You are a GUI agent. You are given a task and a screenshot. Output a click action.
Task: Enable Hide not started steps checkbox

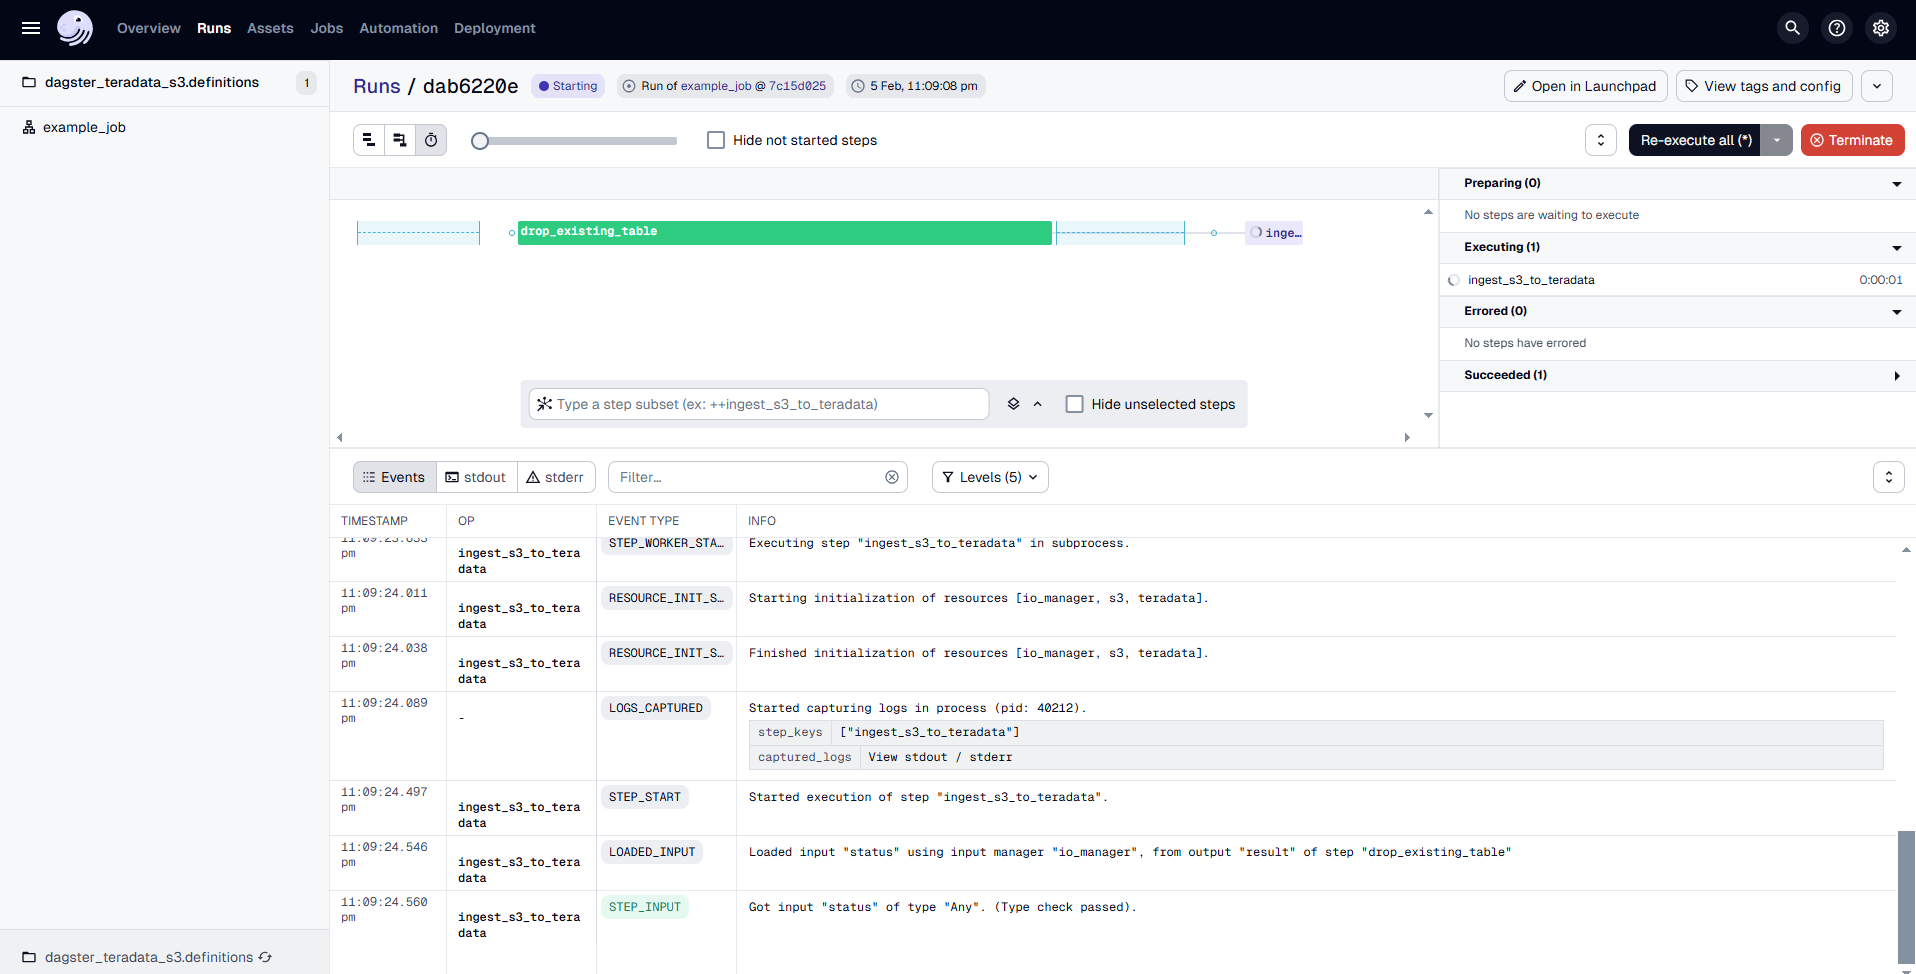click(716, 140)
